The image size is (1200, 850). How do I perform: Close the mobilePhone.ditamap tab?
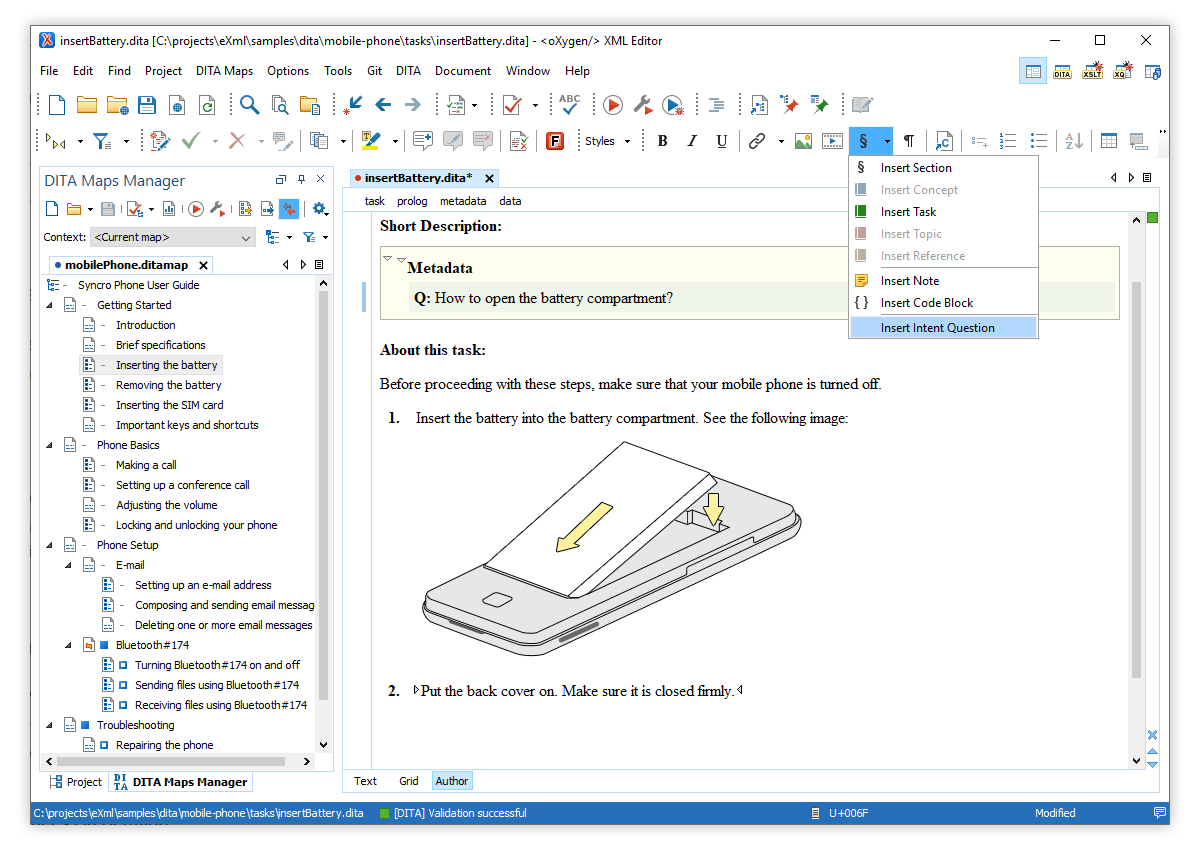click(203, 266)
